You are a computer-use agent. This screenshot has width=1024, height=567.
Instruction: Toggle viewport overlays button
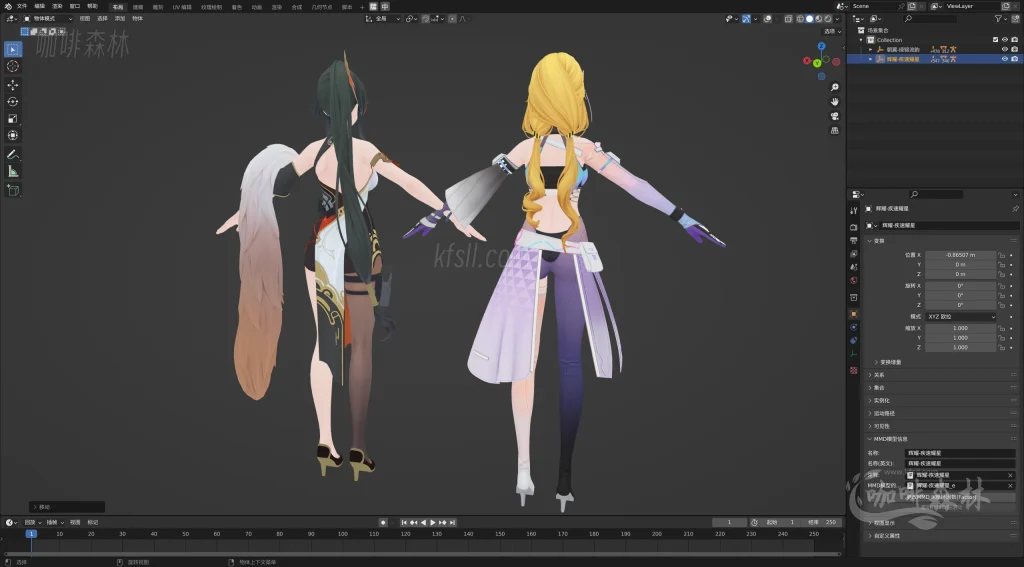click(x=768, y=19)
